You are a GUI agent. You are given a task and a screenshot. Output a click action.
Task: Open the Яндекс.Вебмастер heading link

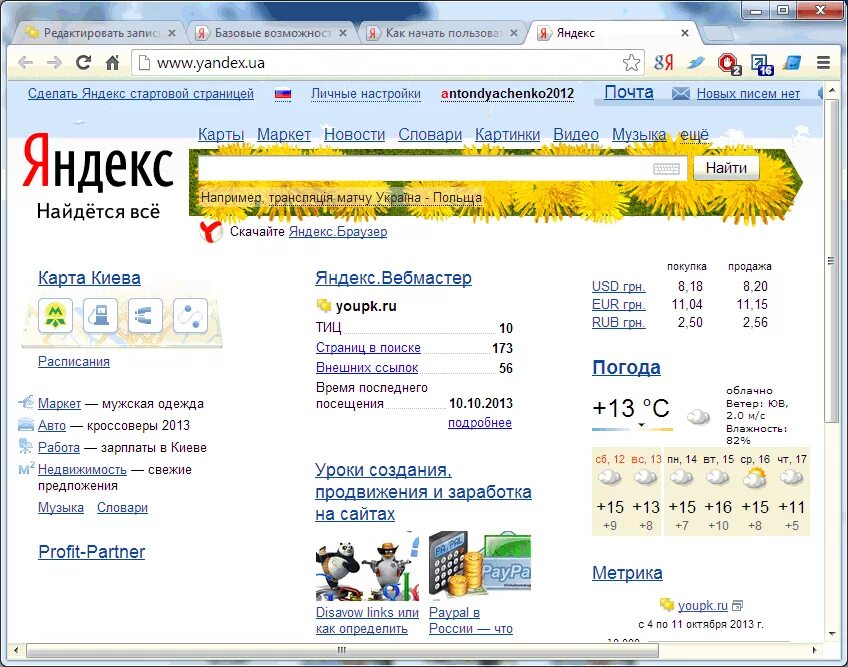(393, 278)
